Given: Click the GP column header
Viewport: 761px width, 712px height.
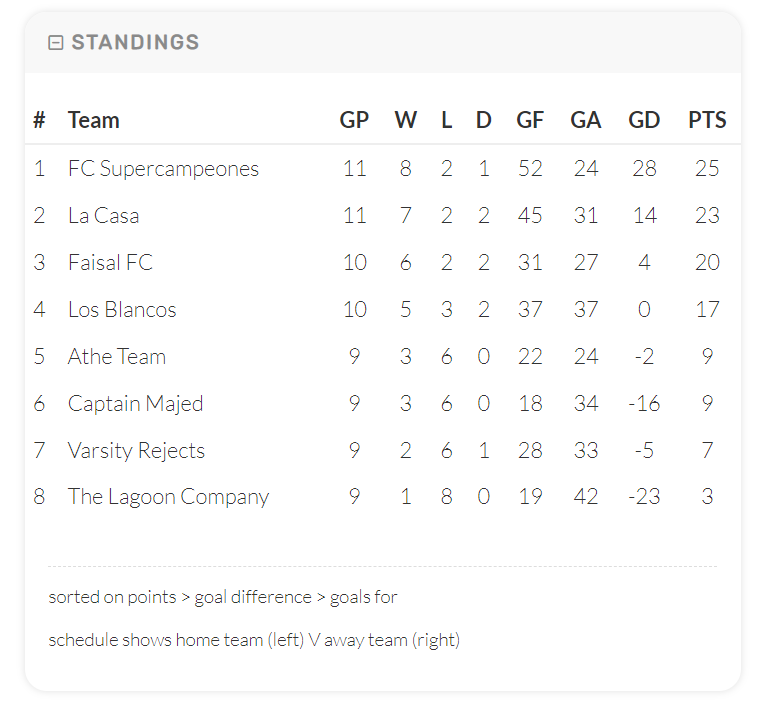Looking at the screenshot, I should coord(354,120).
